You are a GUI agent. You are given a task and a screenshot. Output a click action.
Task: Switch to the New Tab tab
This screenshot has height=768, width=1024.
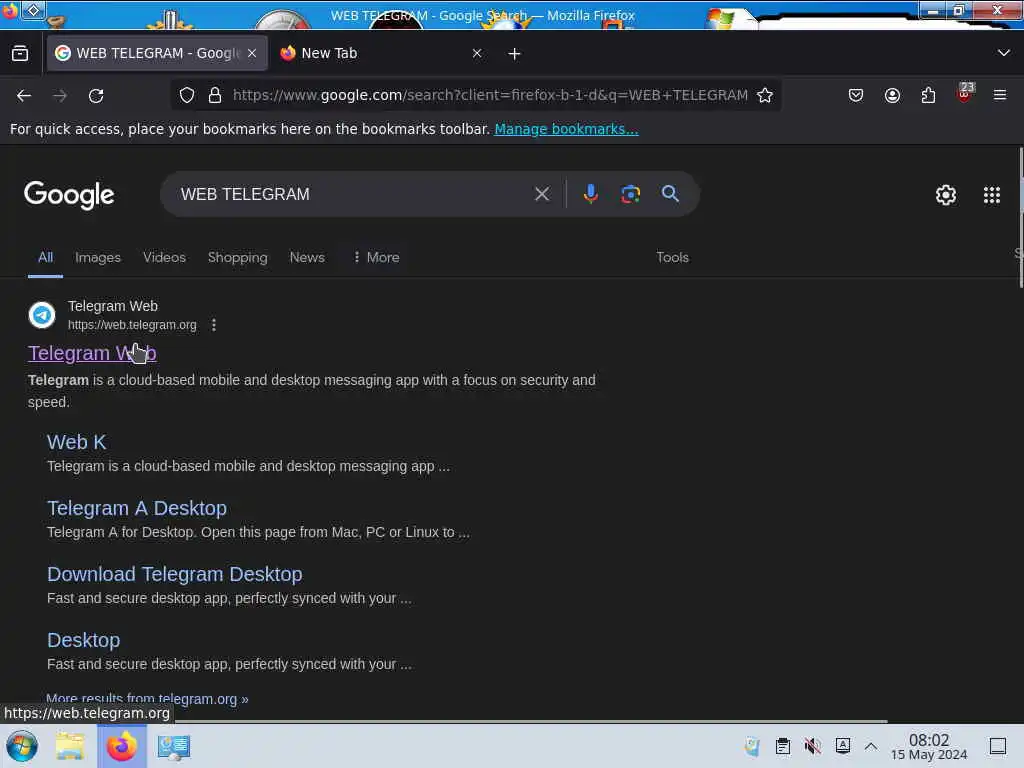[381, 53]
